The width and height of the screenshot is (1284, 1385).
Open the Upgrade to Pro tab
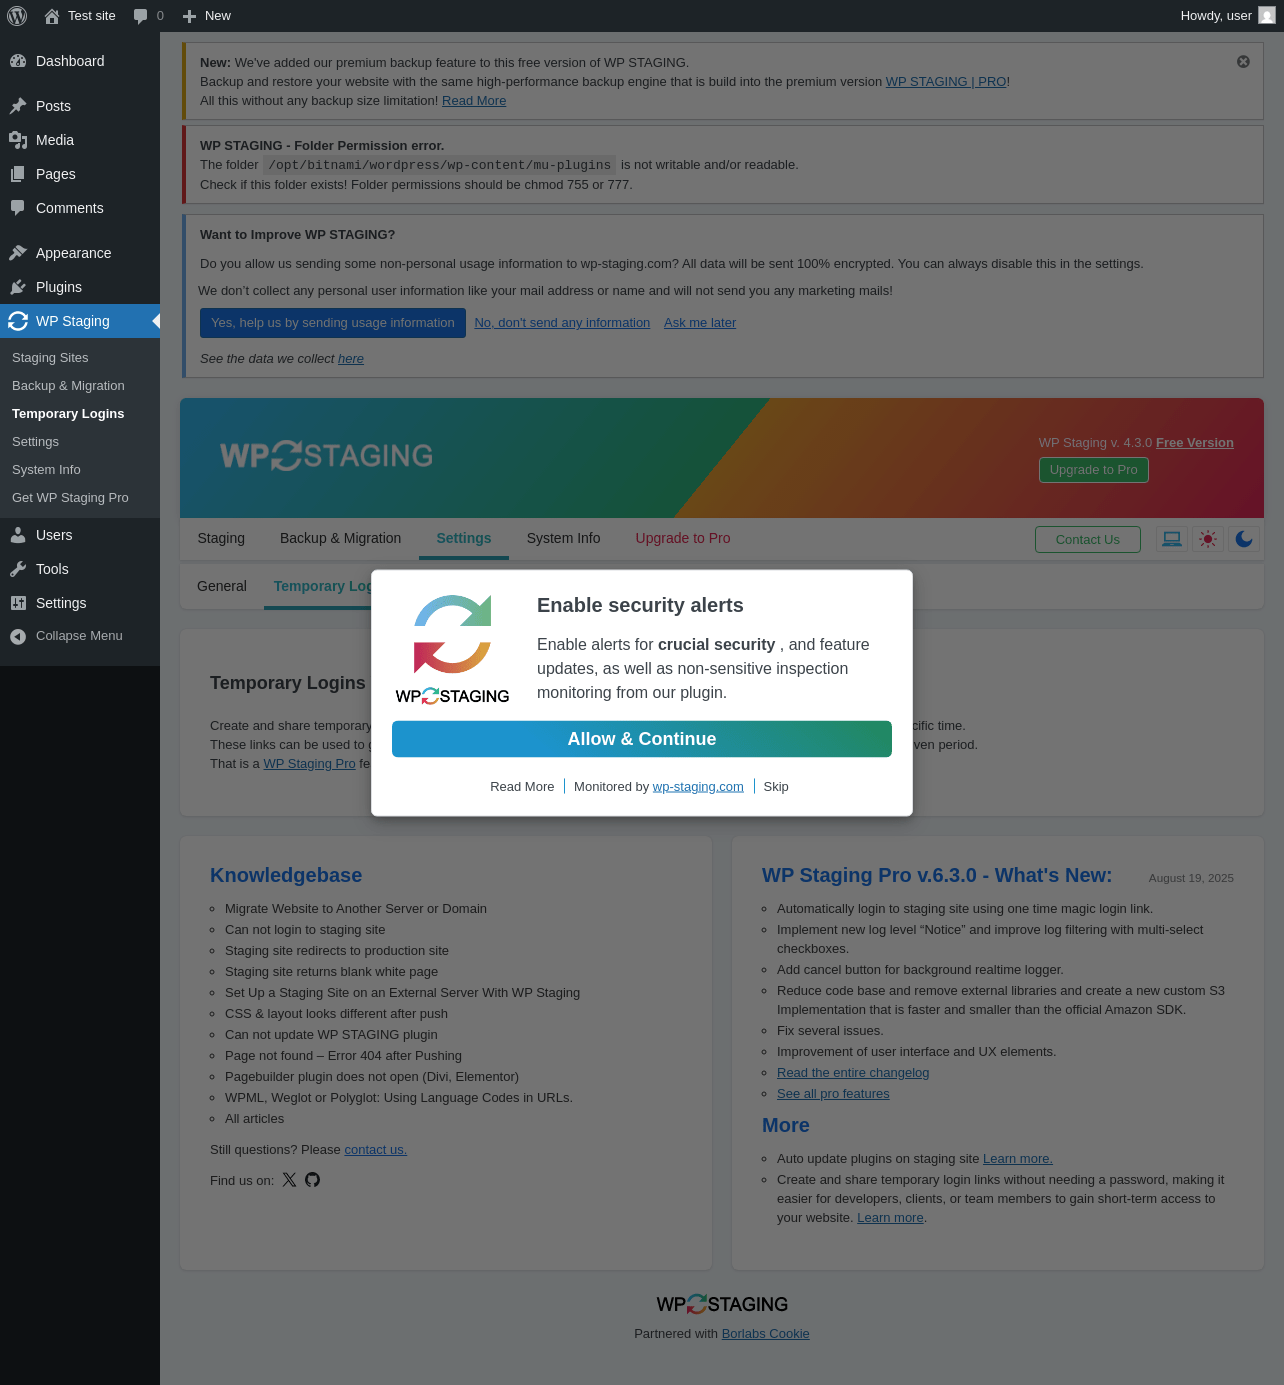click(683, 538)
